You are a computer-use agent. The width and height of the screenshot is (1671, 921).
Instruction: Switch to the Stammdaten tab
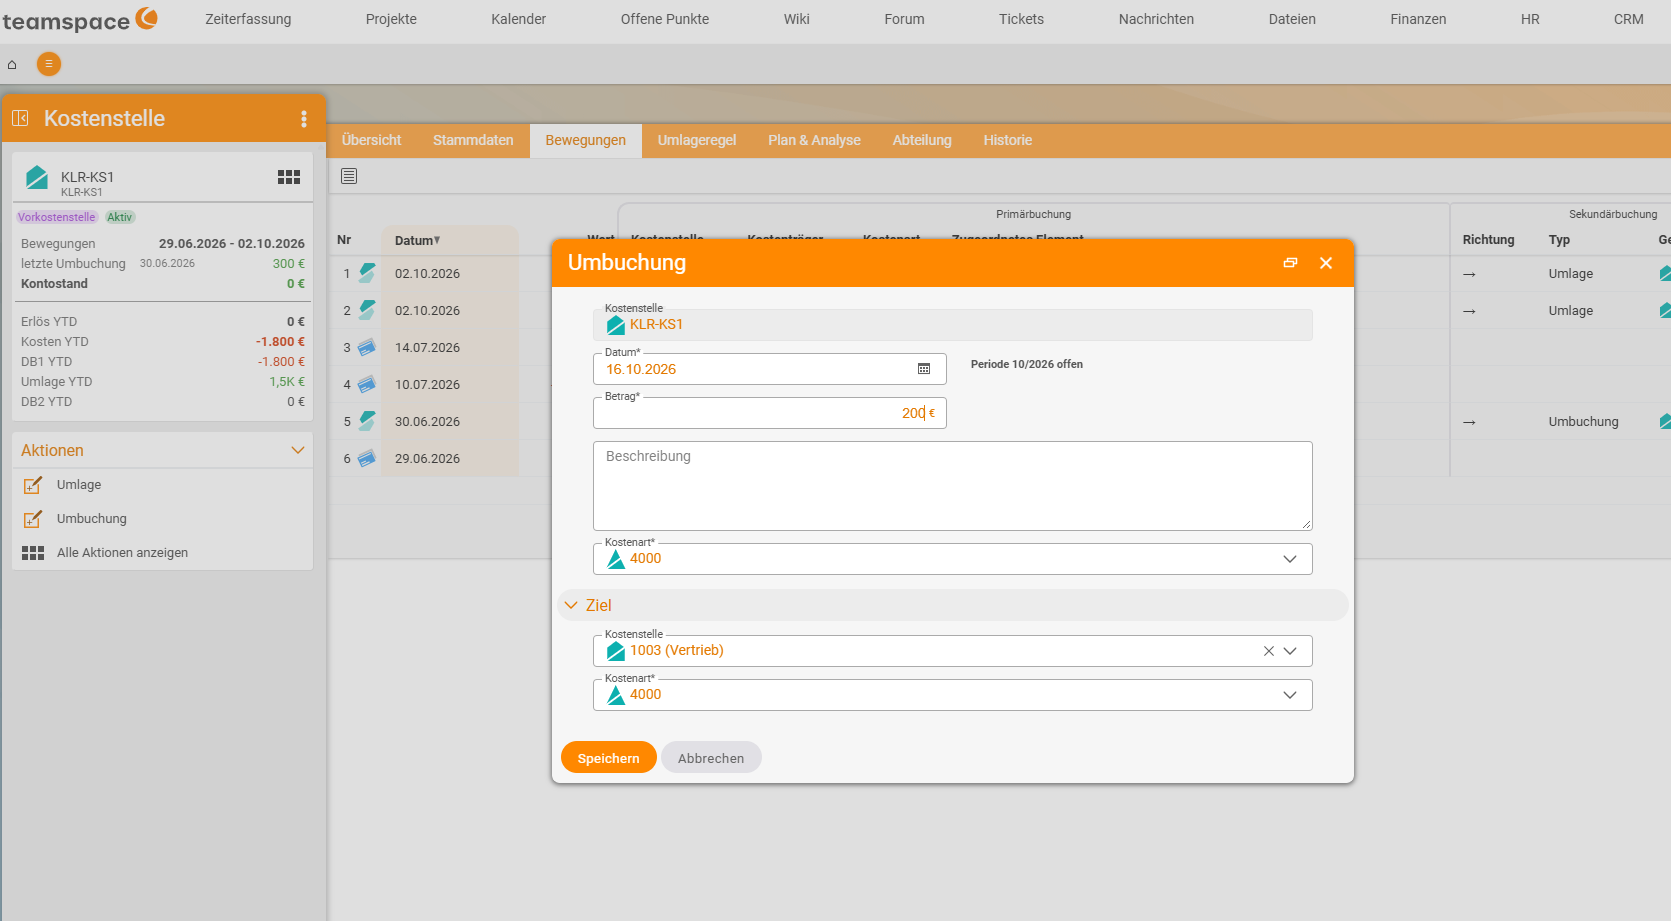[x=473, y=140]
